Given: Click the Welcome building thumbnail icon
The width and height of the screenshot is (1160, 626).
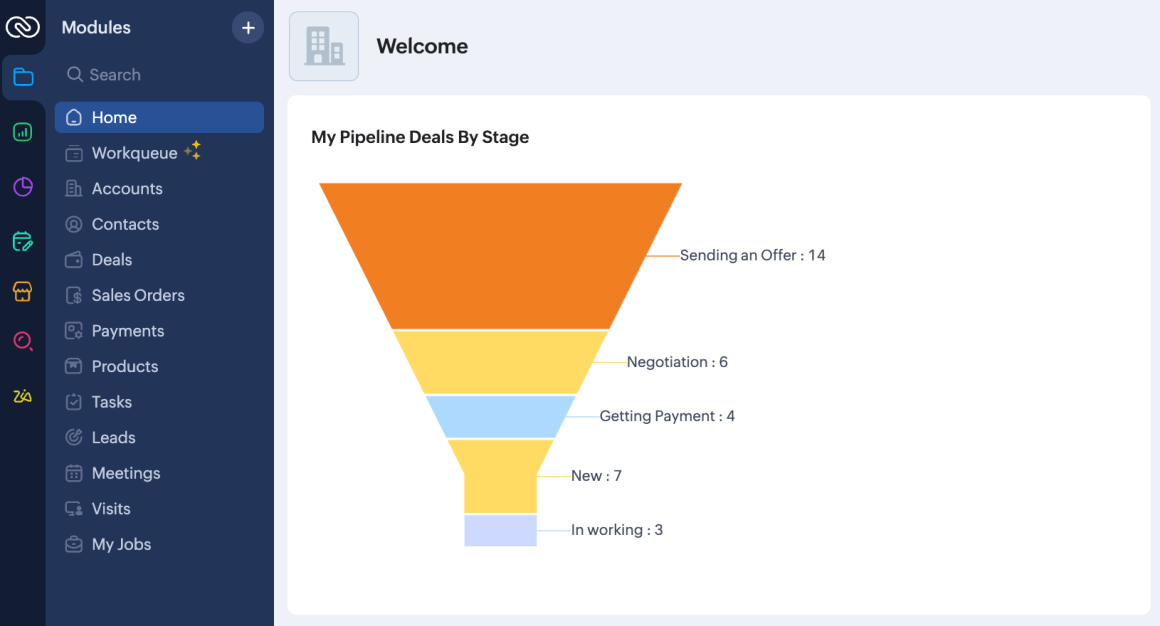Looking at the screenshot, I should [324, 46].
